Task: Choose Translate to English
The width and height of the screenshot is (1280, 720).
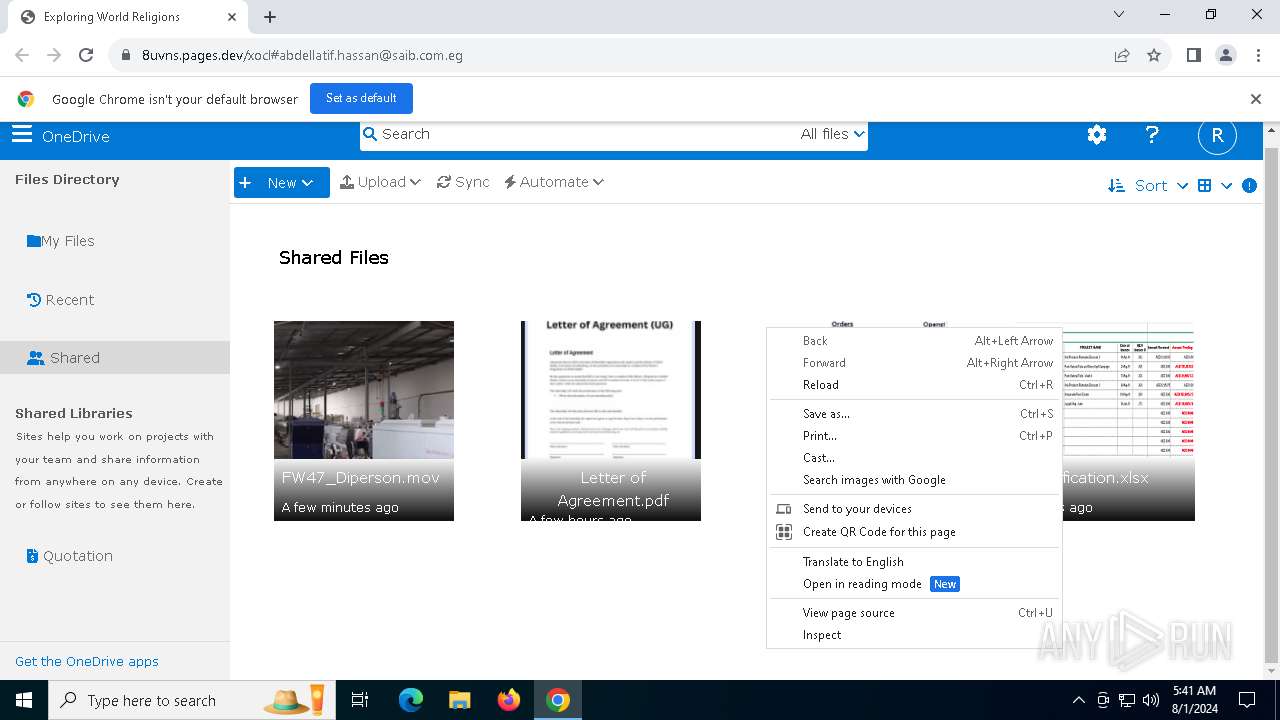Action: pyautogui.click(x=913, y=562)
